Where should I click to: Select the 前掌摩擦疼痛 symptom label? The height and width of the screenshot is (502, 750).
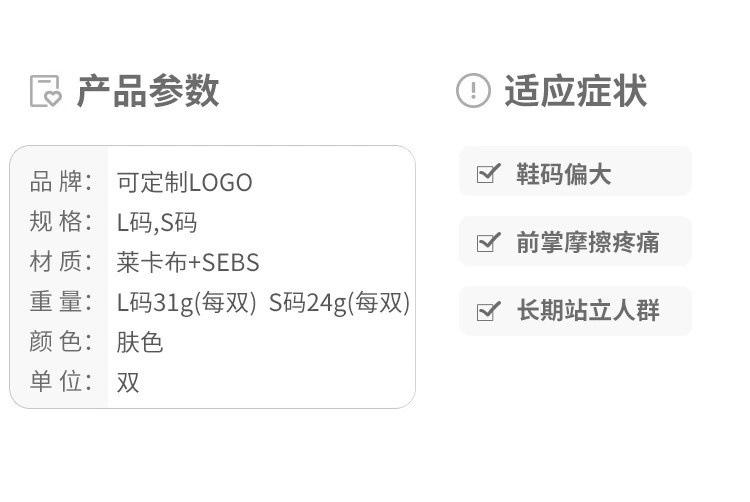(588, 242)
